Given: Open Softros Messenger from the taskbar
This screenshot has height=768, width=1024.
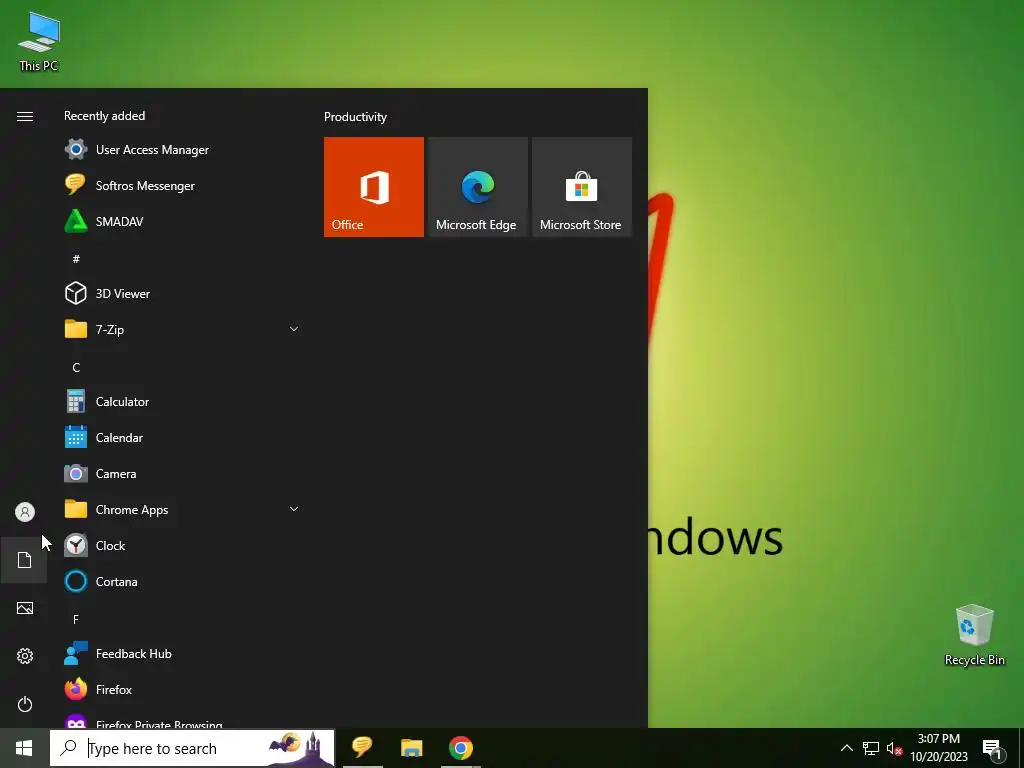Looking at the screenshot, I should [362, 747].
